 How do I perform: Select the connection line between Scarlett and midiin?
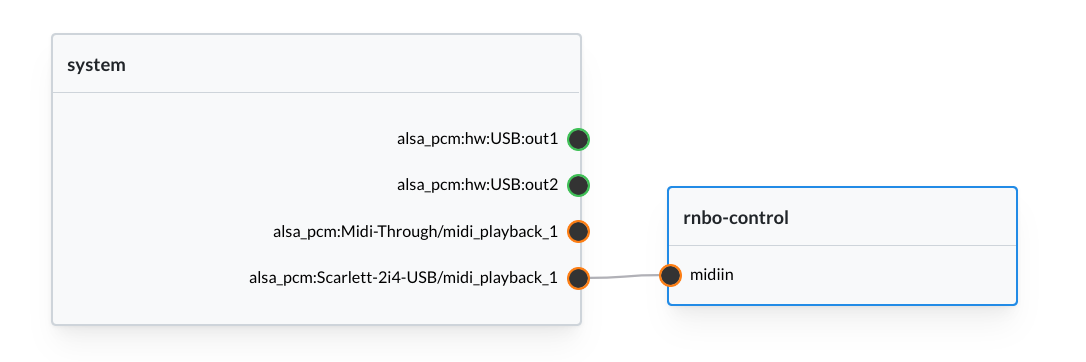click(x=624, y=277)
